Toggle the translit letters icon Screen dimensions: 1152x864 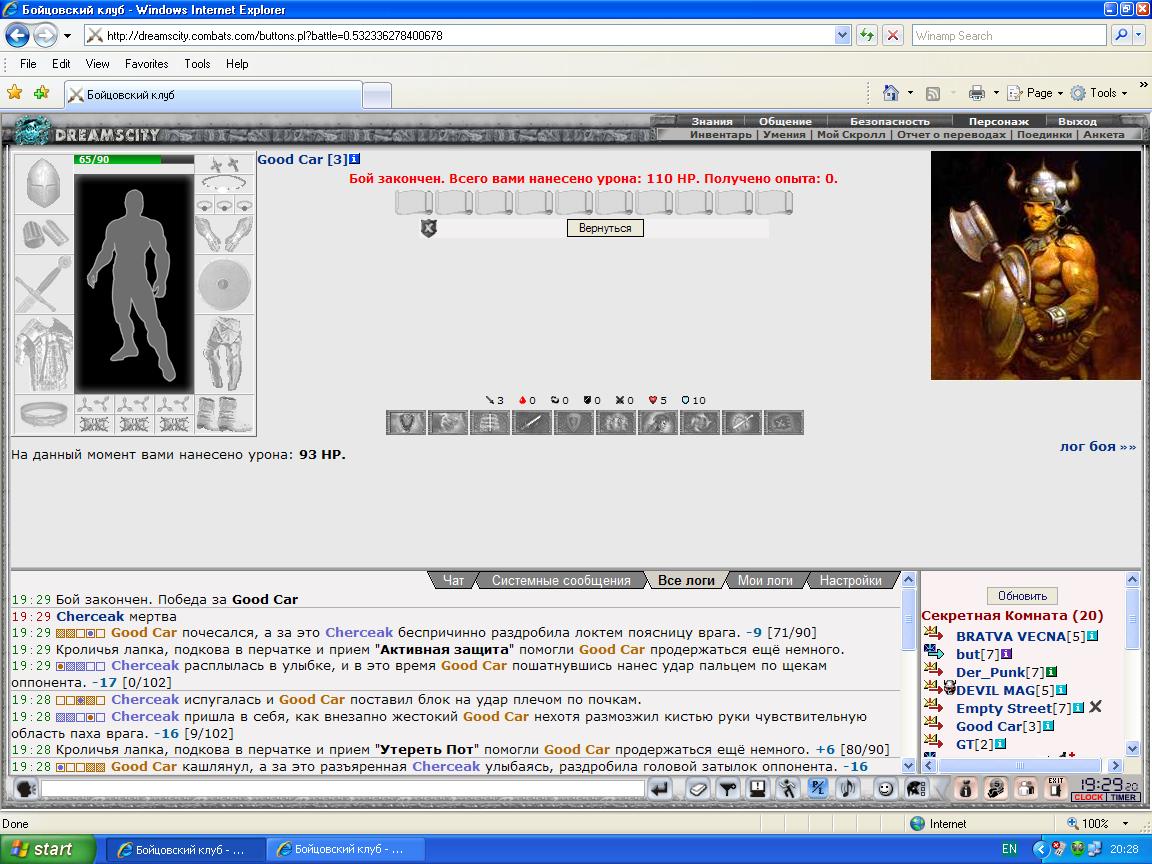pos(817,788)
